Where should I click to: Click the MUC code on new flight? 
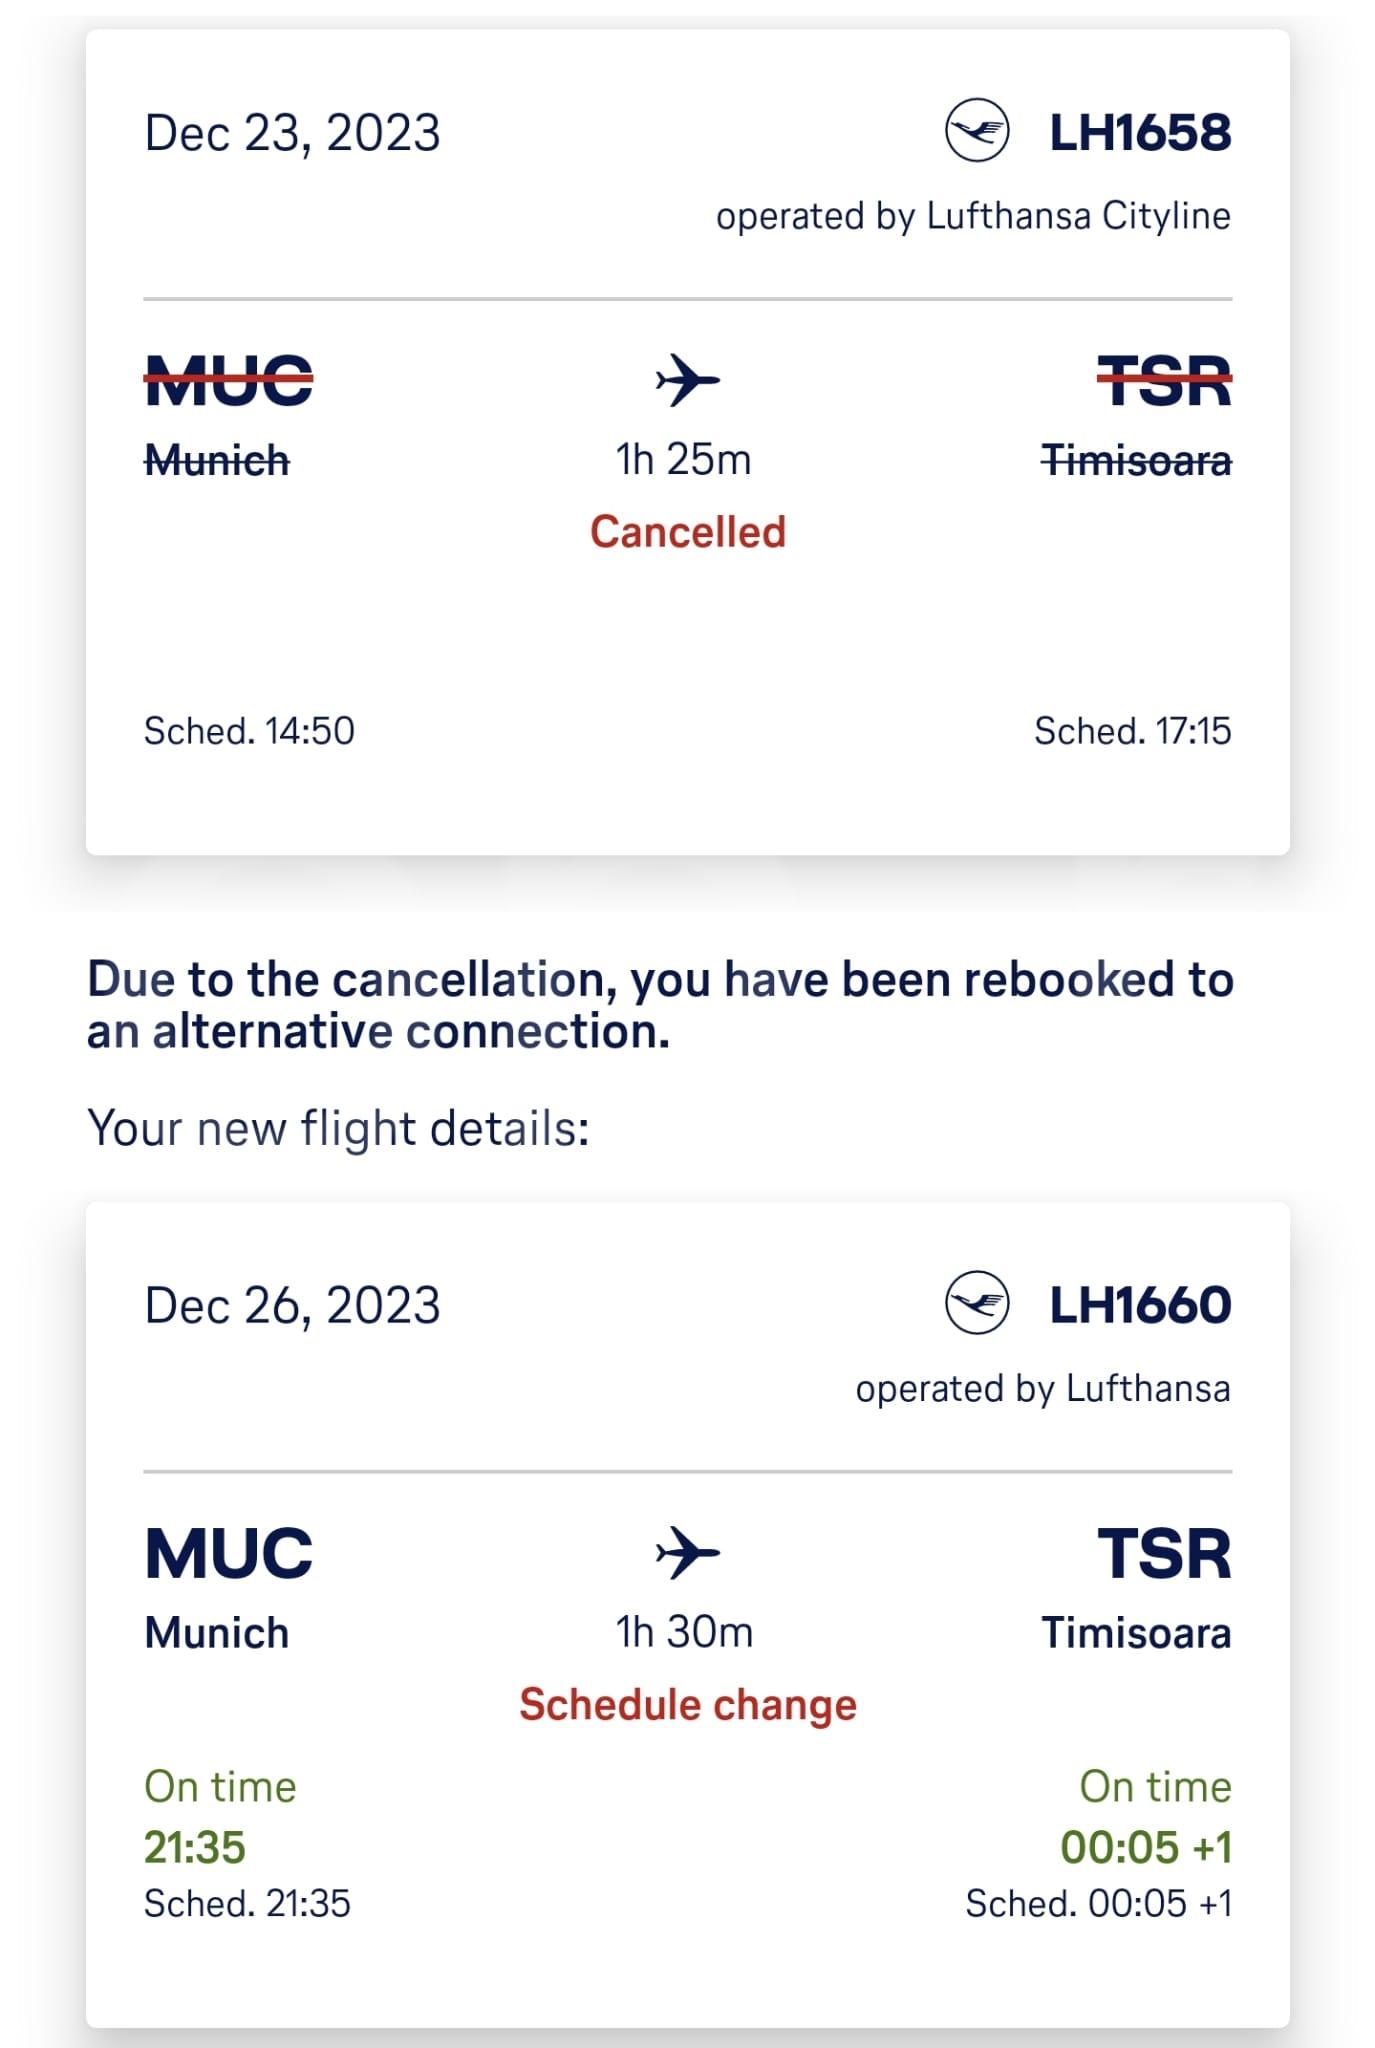tap(229, 1553)
